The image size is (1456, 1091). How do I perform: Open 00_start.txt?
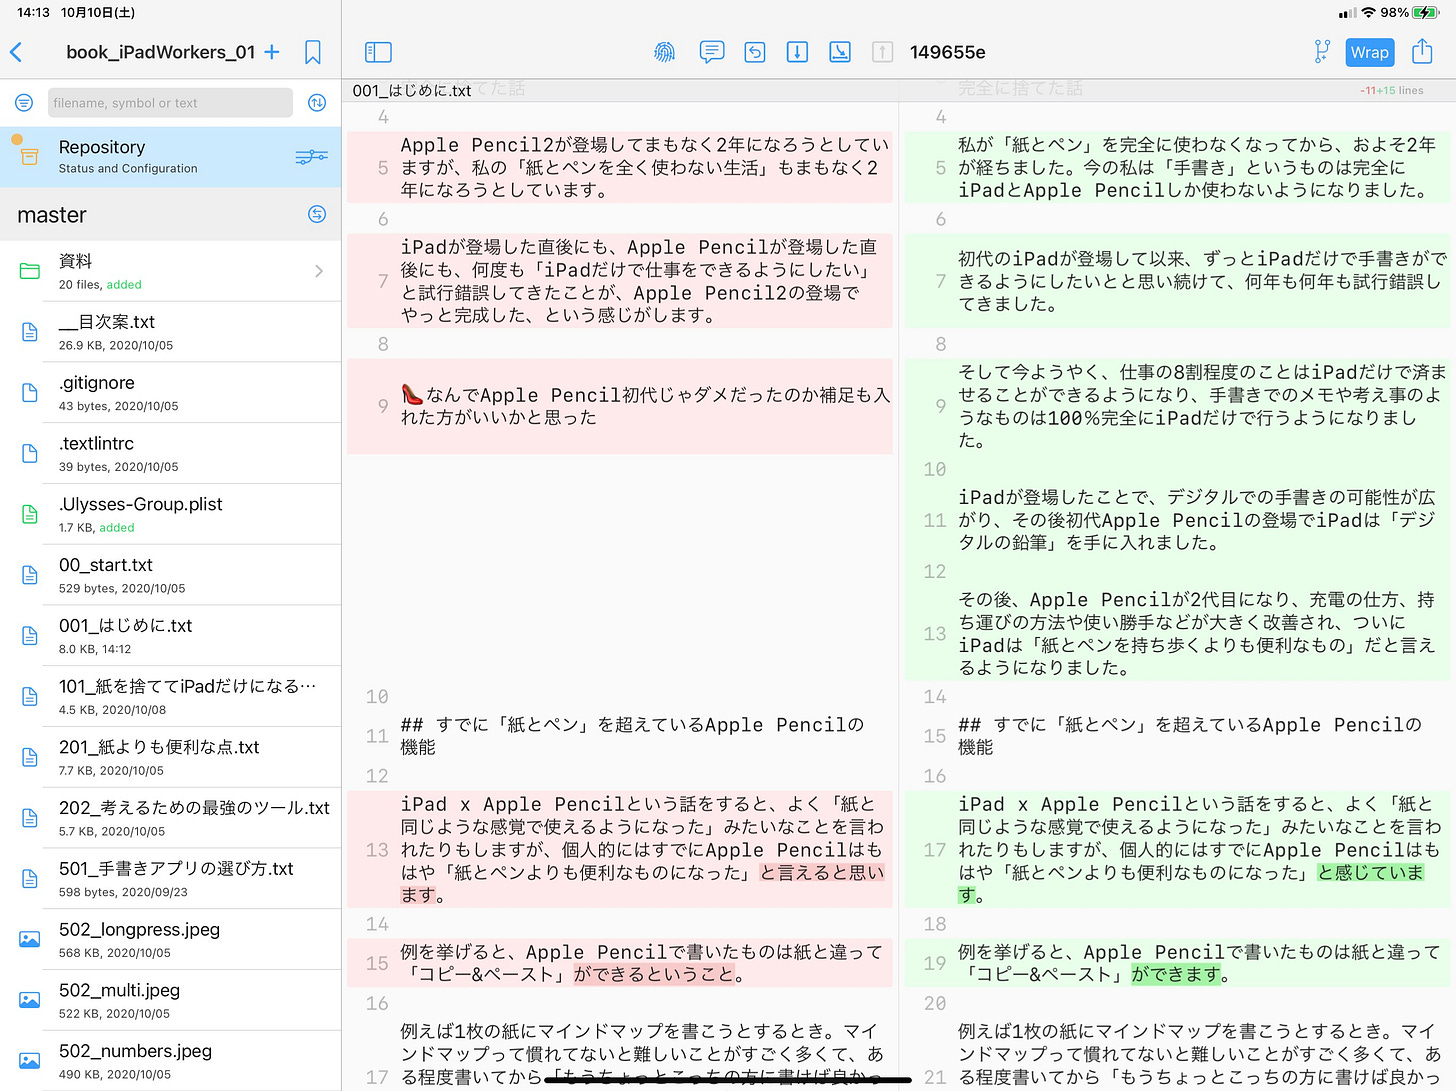pos(170,575)
